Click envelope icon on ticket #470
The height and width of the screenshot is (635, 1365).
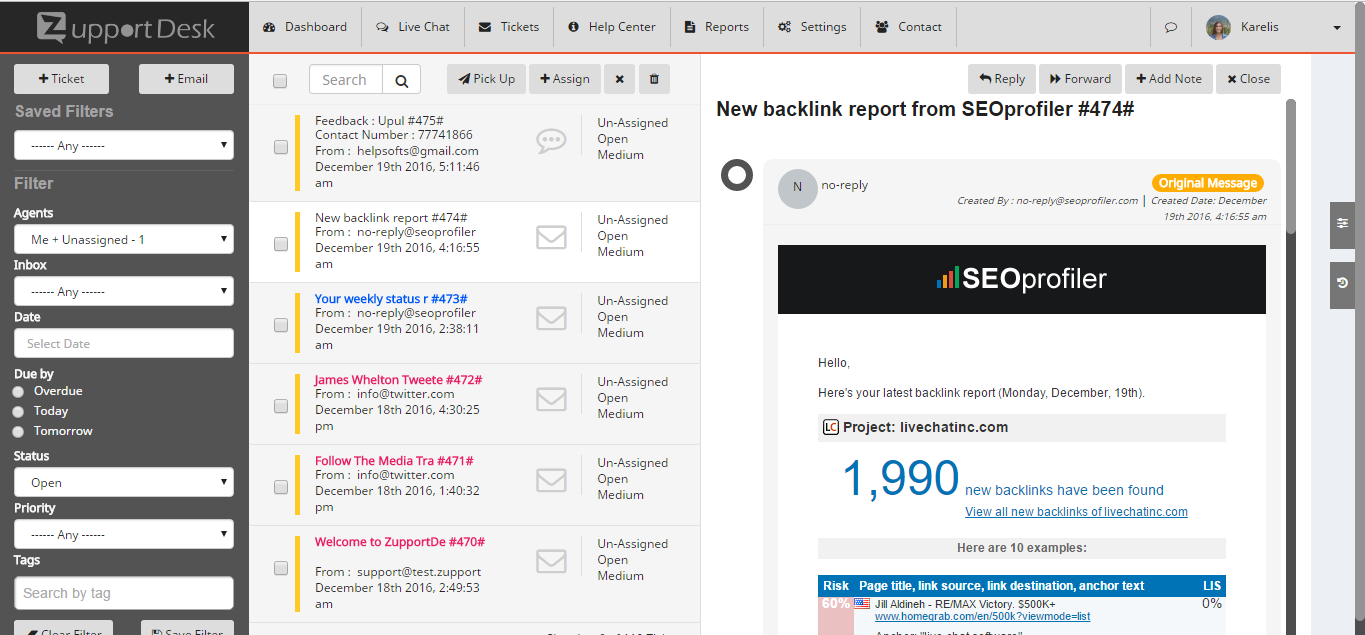pyautogui.click(x=551, y=561)
